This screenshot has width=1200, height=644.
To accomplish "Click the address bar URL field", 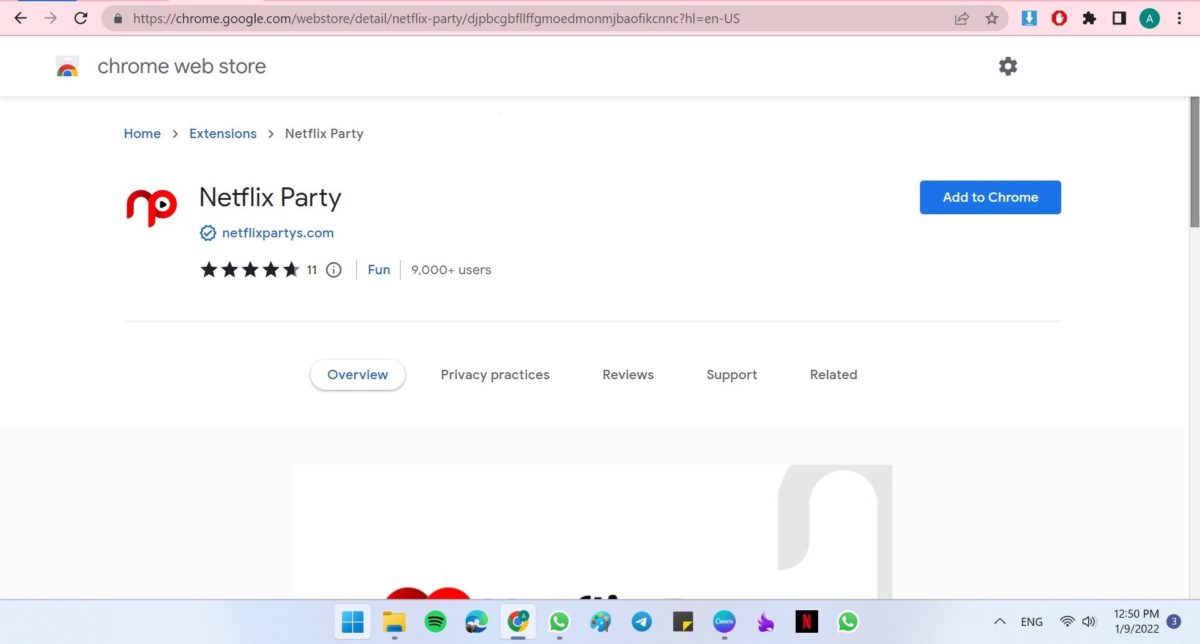I will (x=500, y=18).
